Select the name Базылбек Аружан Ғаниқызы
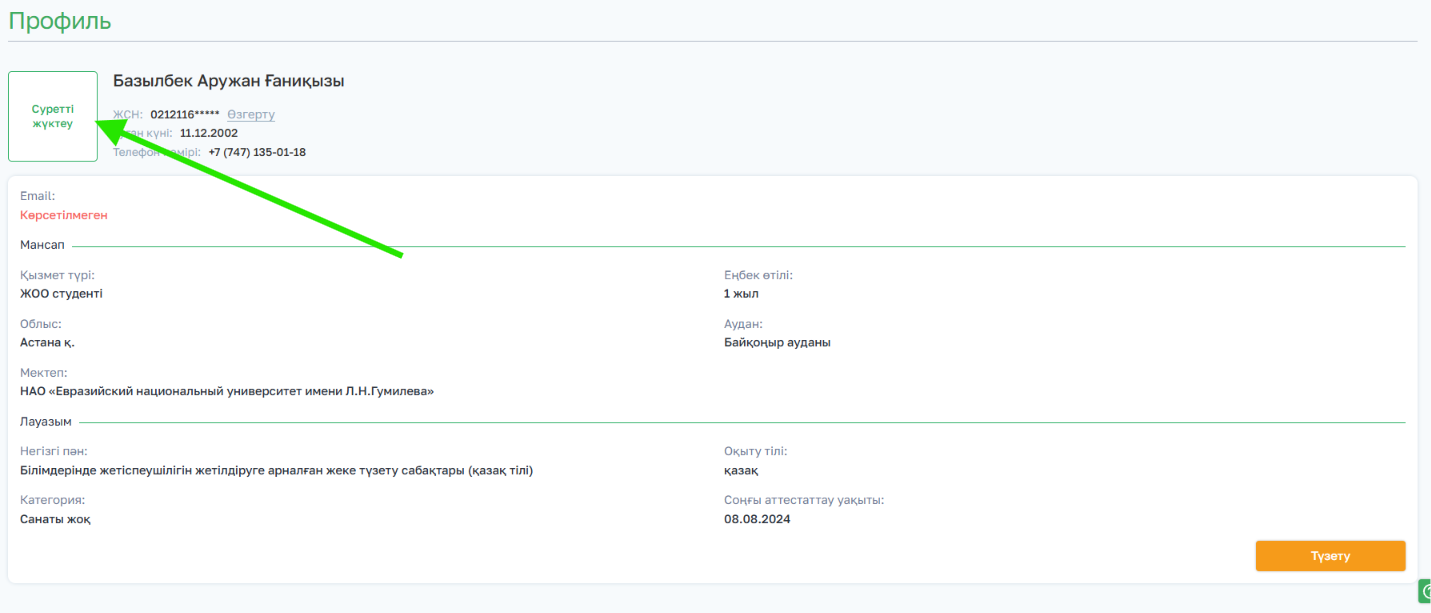The height and width of the screenshot is (613, 1431). point(229,81)
